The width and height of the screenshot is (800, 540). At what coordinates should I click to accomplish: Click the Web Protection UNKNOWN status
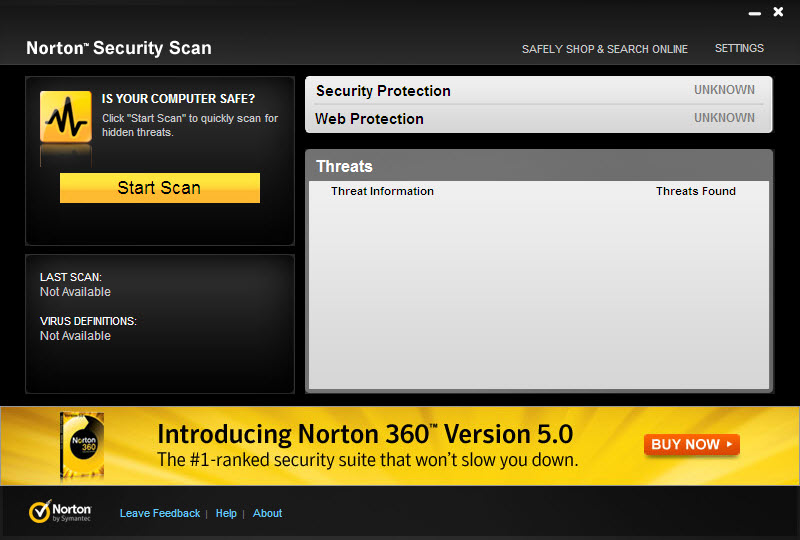(x=724, y=118)
